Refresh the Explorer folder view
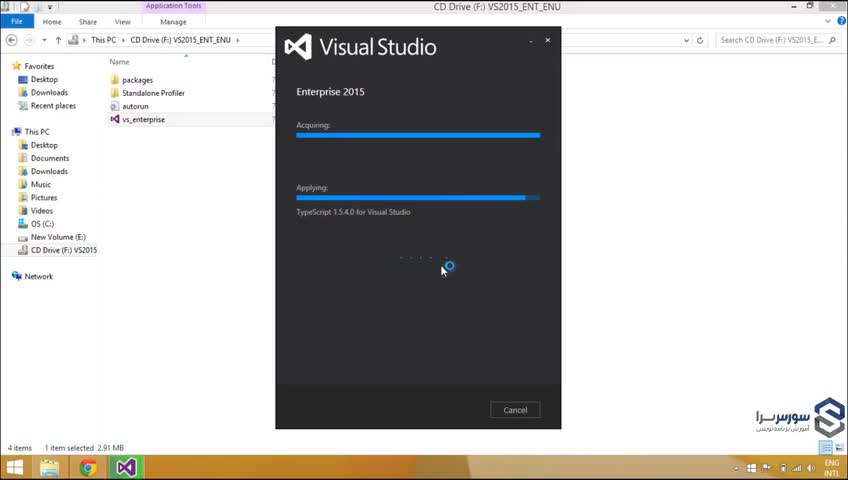848x480 pixels. pyautogui.click(x=700, y=40)
